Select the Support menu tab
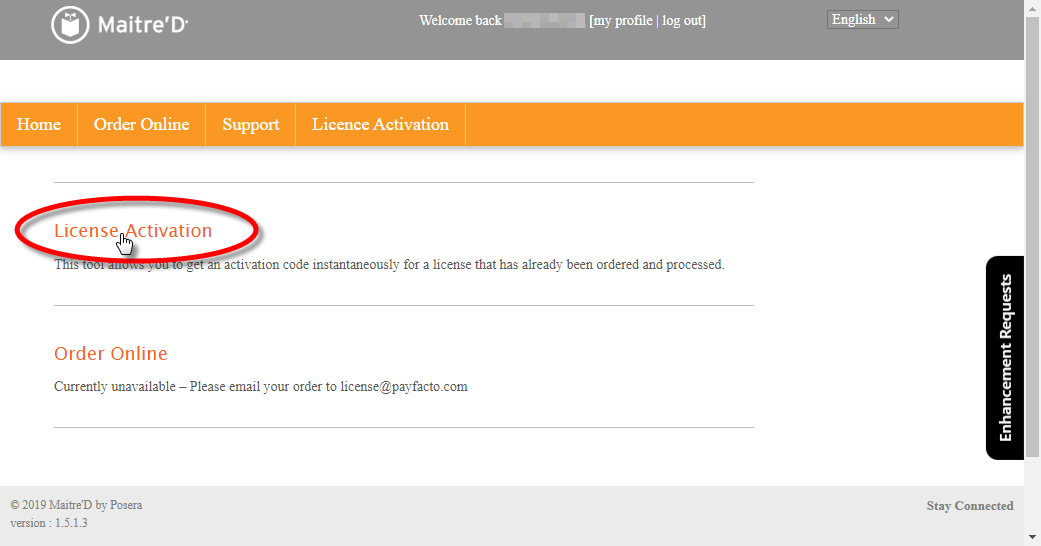 [x=250, y=124]
